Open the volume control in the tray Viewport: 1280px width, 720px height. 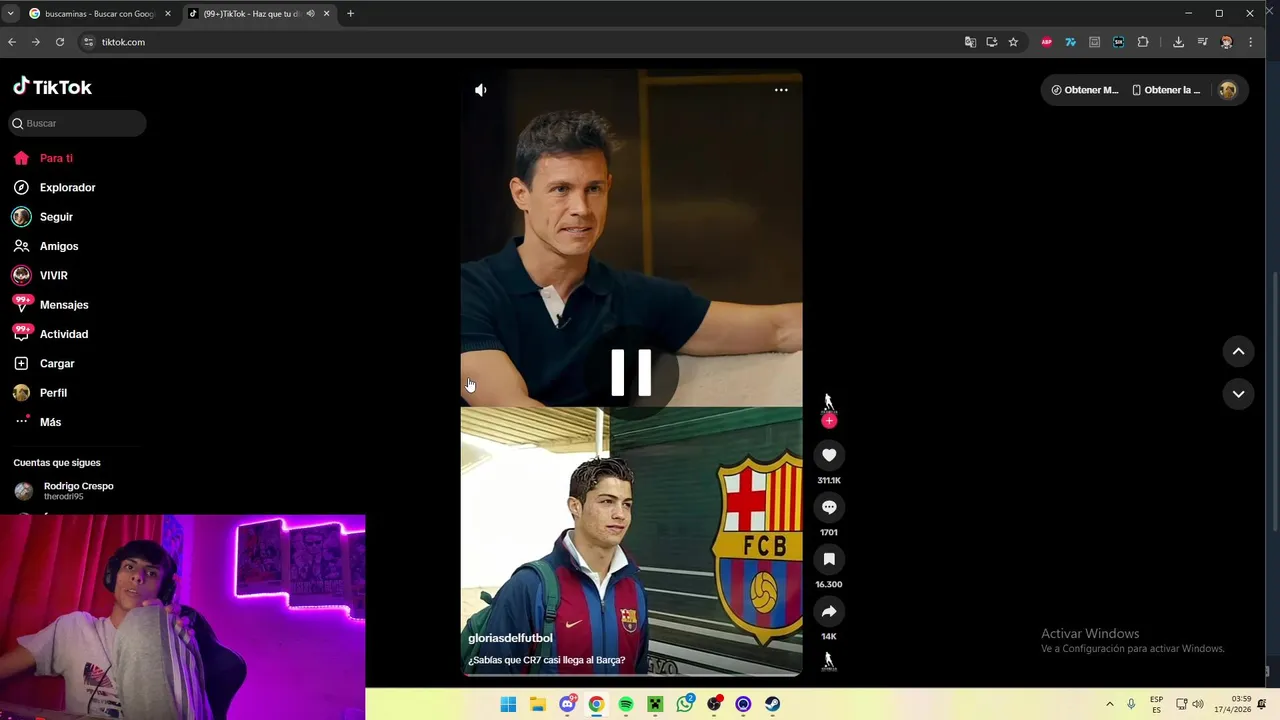1198,704
